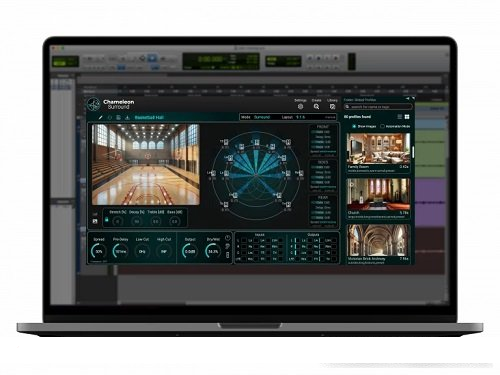Enable the Show Images radio button
The image size is (500, 375).
click(x=354, y=126)
